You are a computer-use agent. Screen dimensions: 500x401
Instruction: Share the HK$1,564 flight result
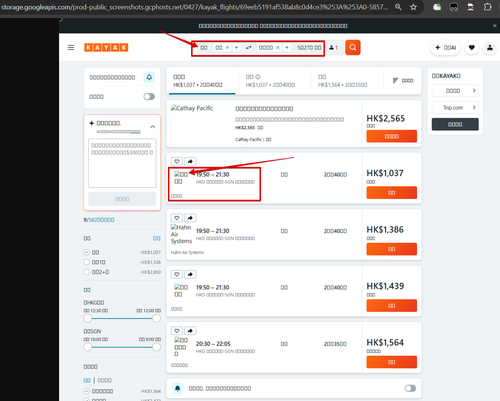[x=190, y=331]
